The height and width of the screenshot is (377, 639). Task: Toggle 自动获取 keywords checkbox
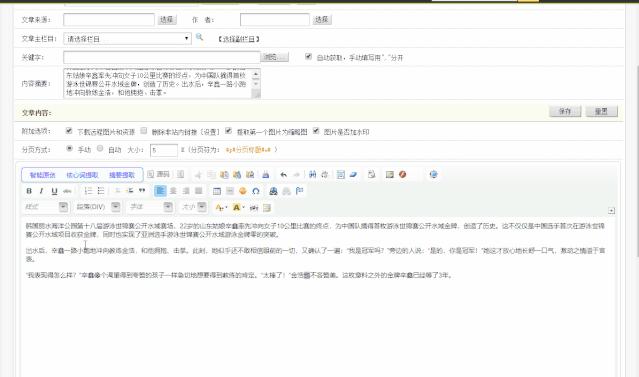[308, 57]
